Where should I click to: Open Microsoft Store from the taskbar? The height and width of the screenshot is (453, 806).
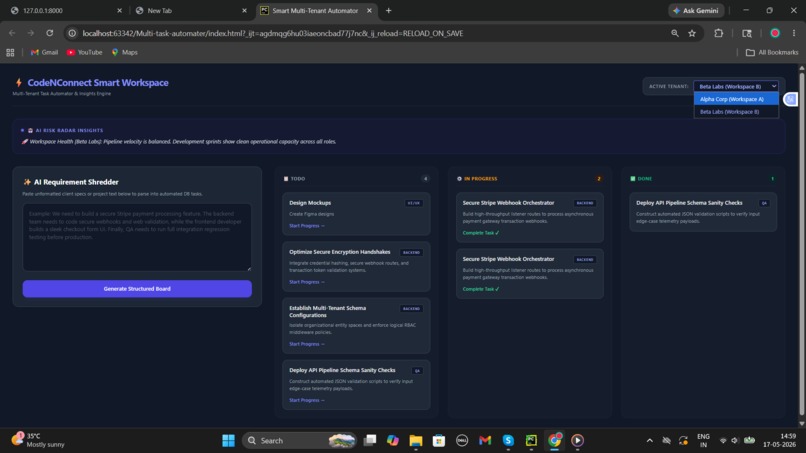tap(438, 441)
